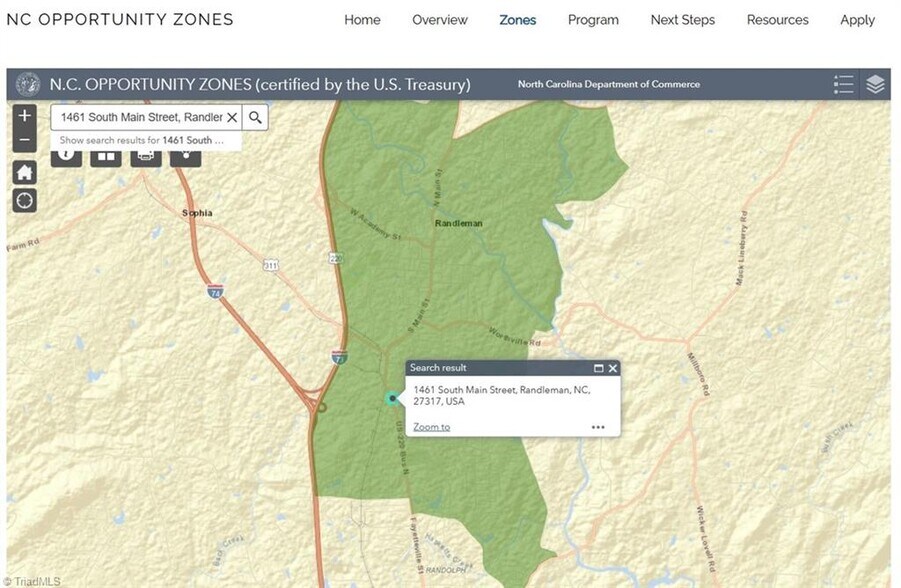
Task: Find my location on the map
Action: (x=25, y=201)
